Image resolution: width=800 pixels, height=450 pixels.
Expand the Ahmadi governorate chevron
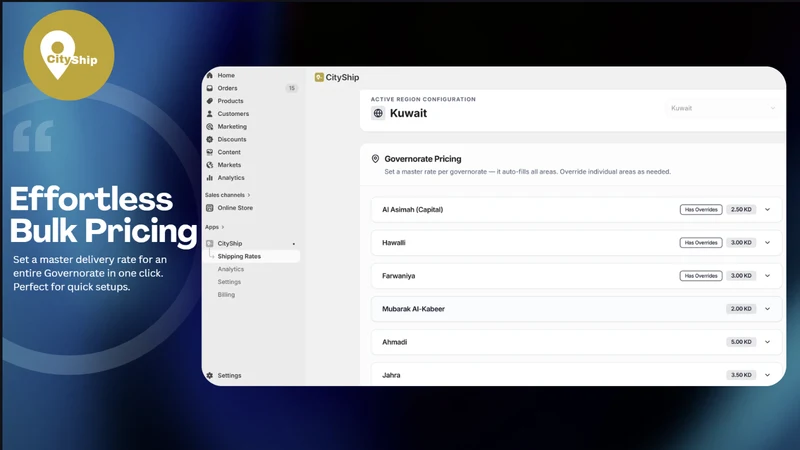point(767,342)
